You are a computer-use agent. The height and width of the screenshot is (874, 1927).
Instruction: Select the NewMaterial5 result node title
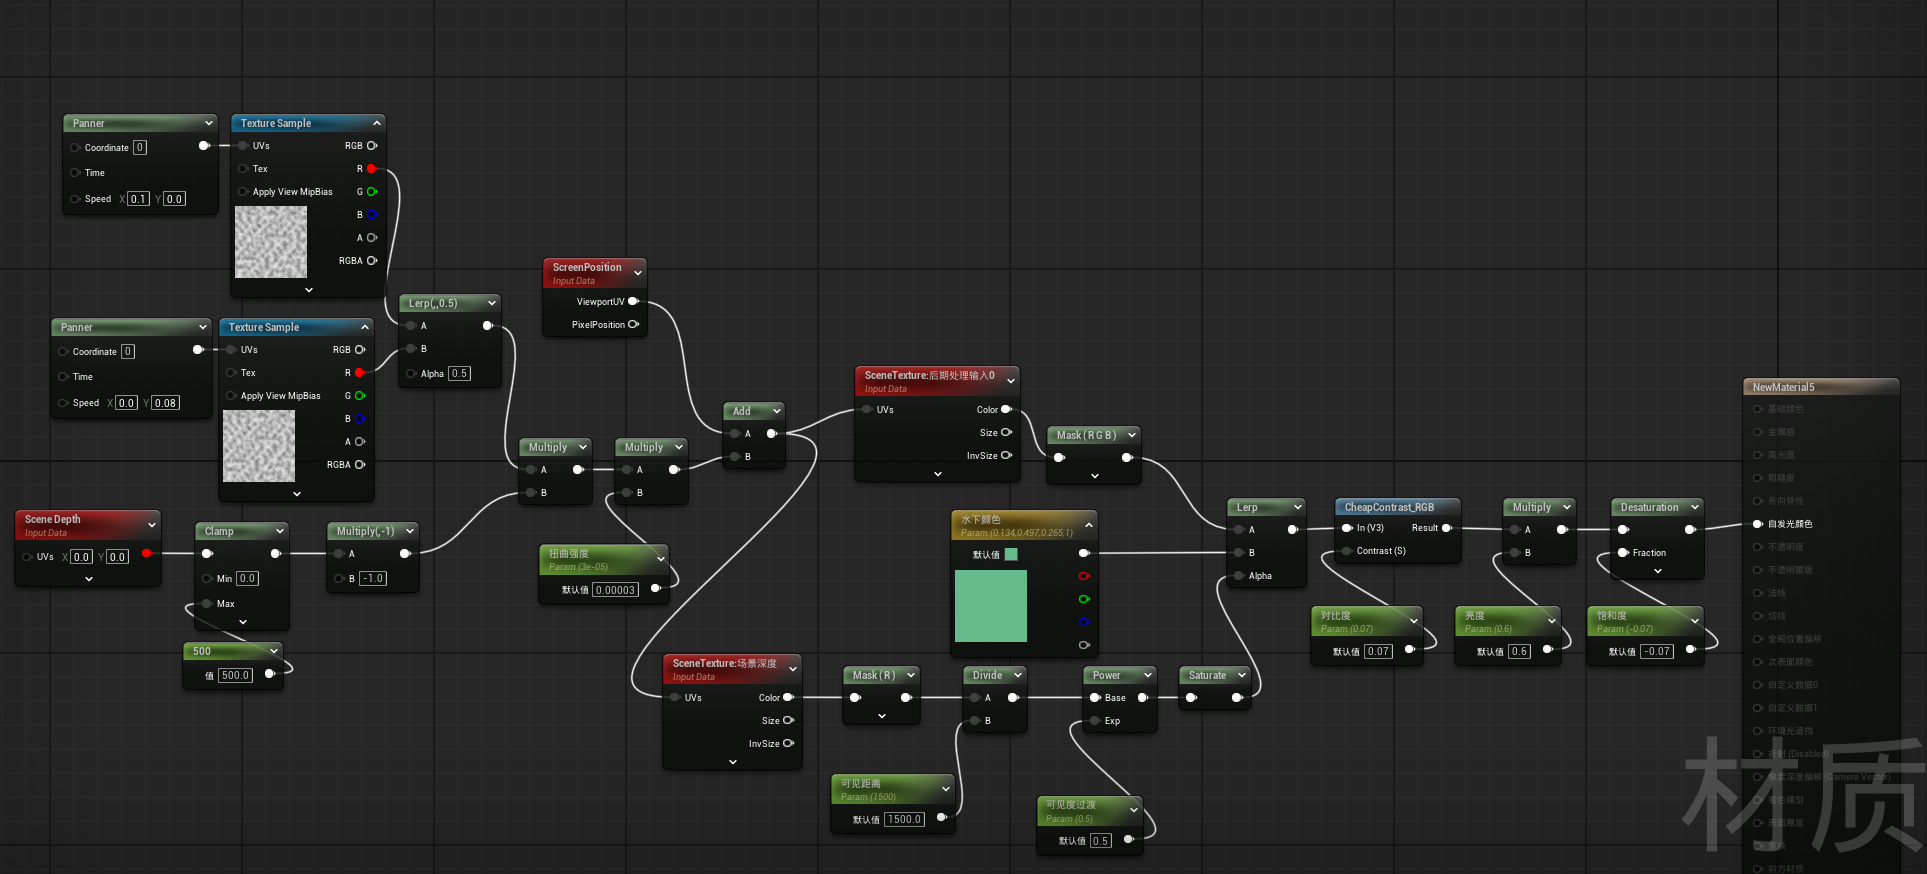(1783, 387)
